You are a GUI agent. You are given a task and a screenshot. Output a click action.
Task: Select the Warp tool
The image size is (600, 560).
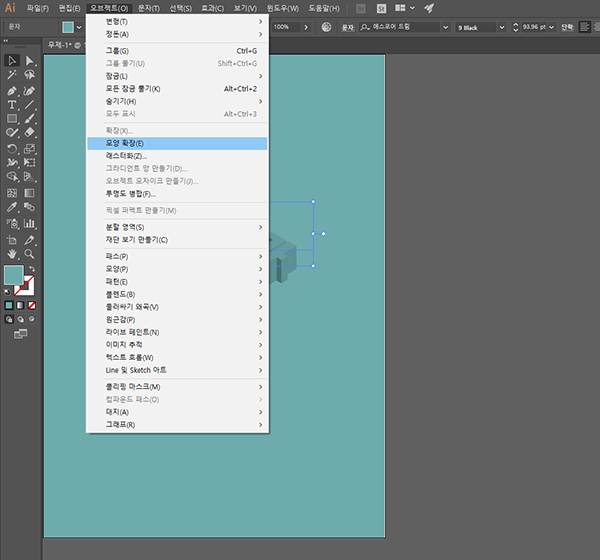(x=12, y=162)
